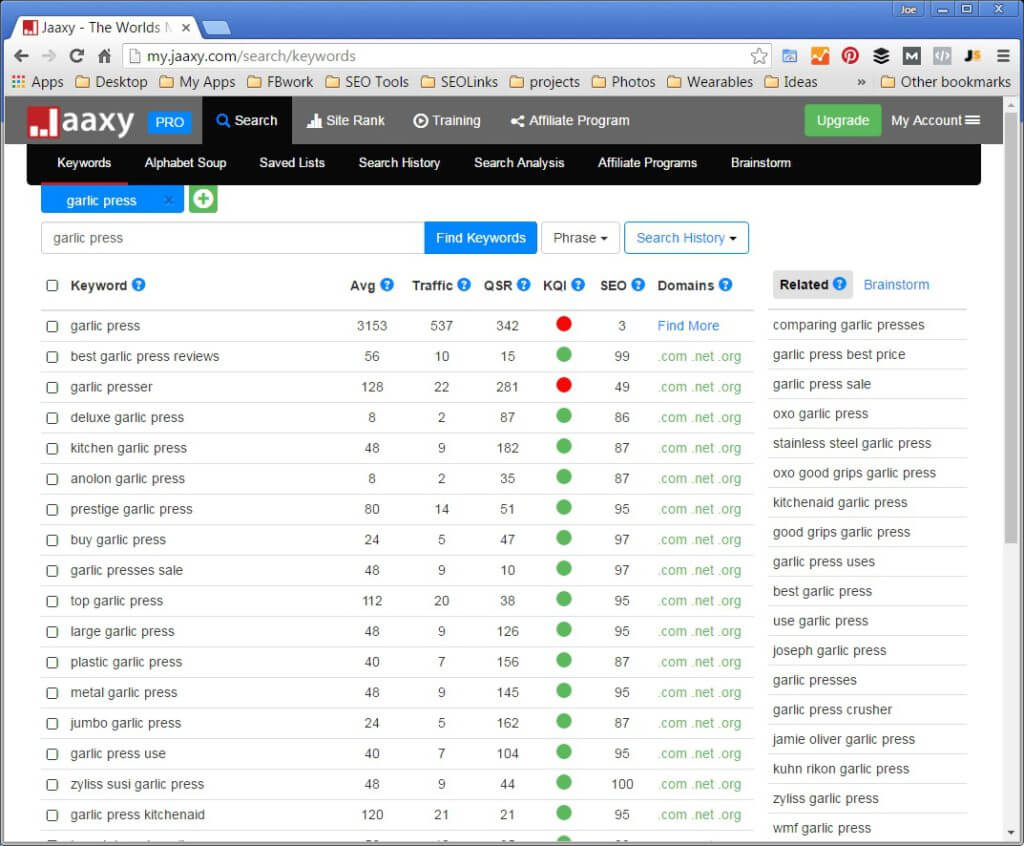Image resolution: width=1024 pixels, height=846 pixels.
Task: Open the Site Rank nav tab
Action: click(345, 120)
